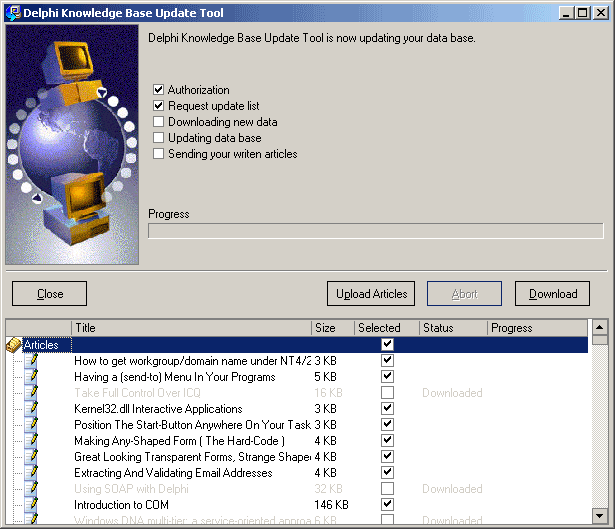Image resolution: width=615 pixels, height=529 pixels.
Task: Check the 'Using SOAP with Delphi' Selected box
Action: [388, 489]
